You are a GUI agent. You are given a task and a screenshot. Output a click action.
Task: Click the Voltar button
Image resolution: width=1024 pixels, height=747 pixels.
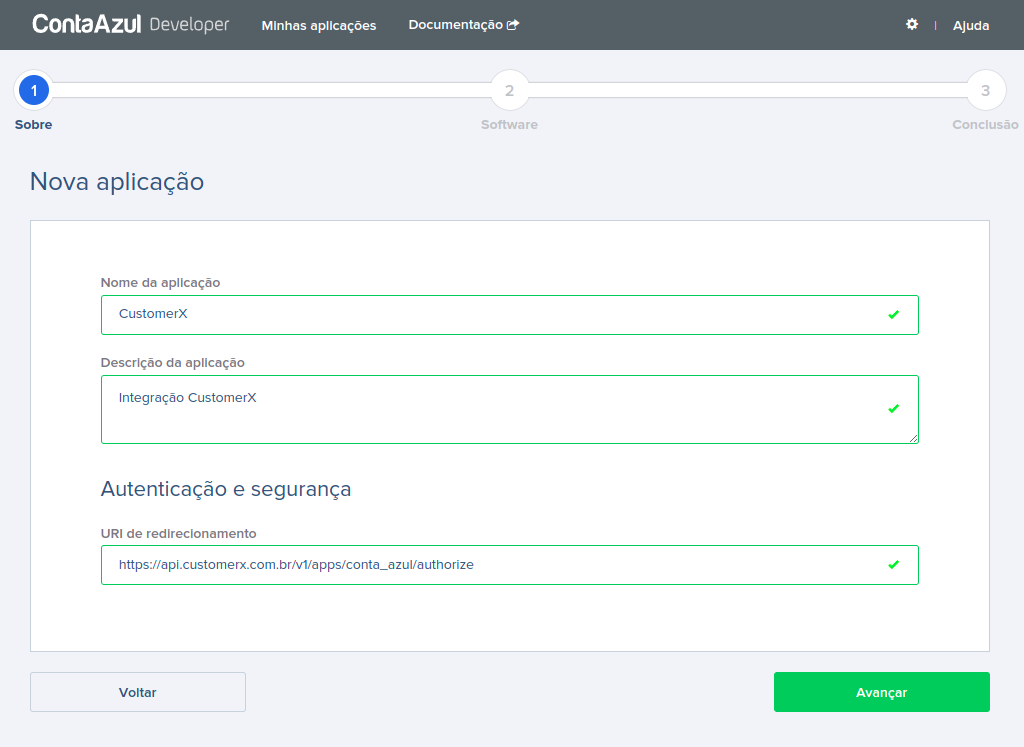coord(138,692)
